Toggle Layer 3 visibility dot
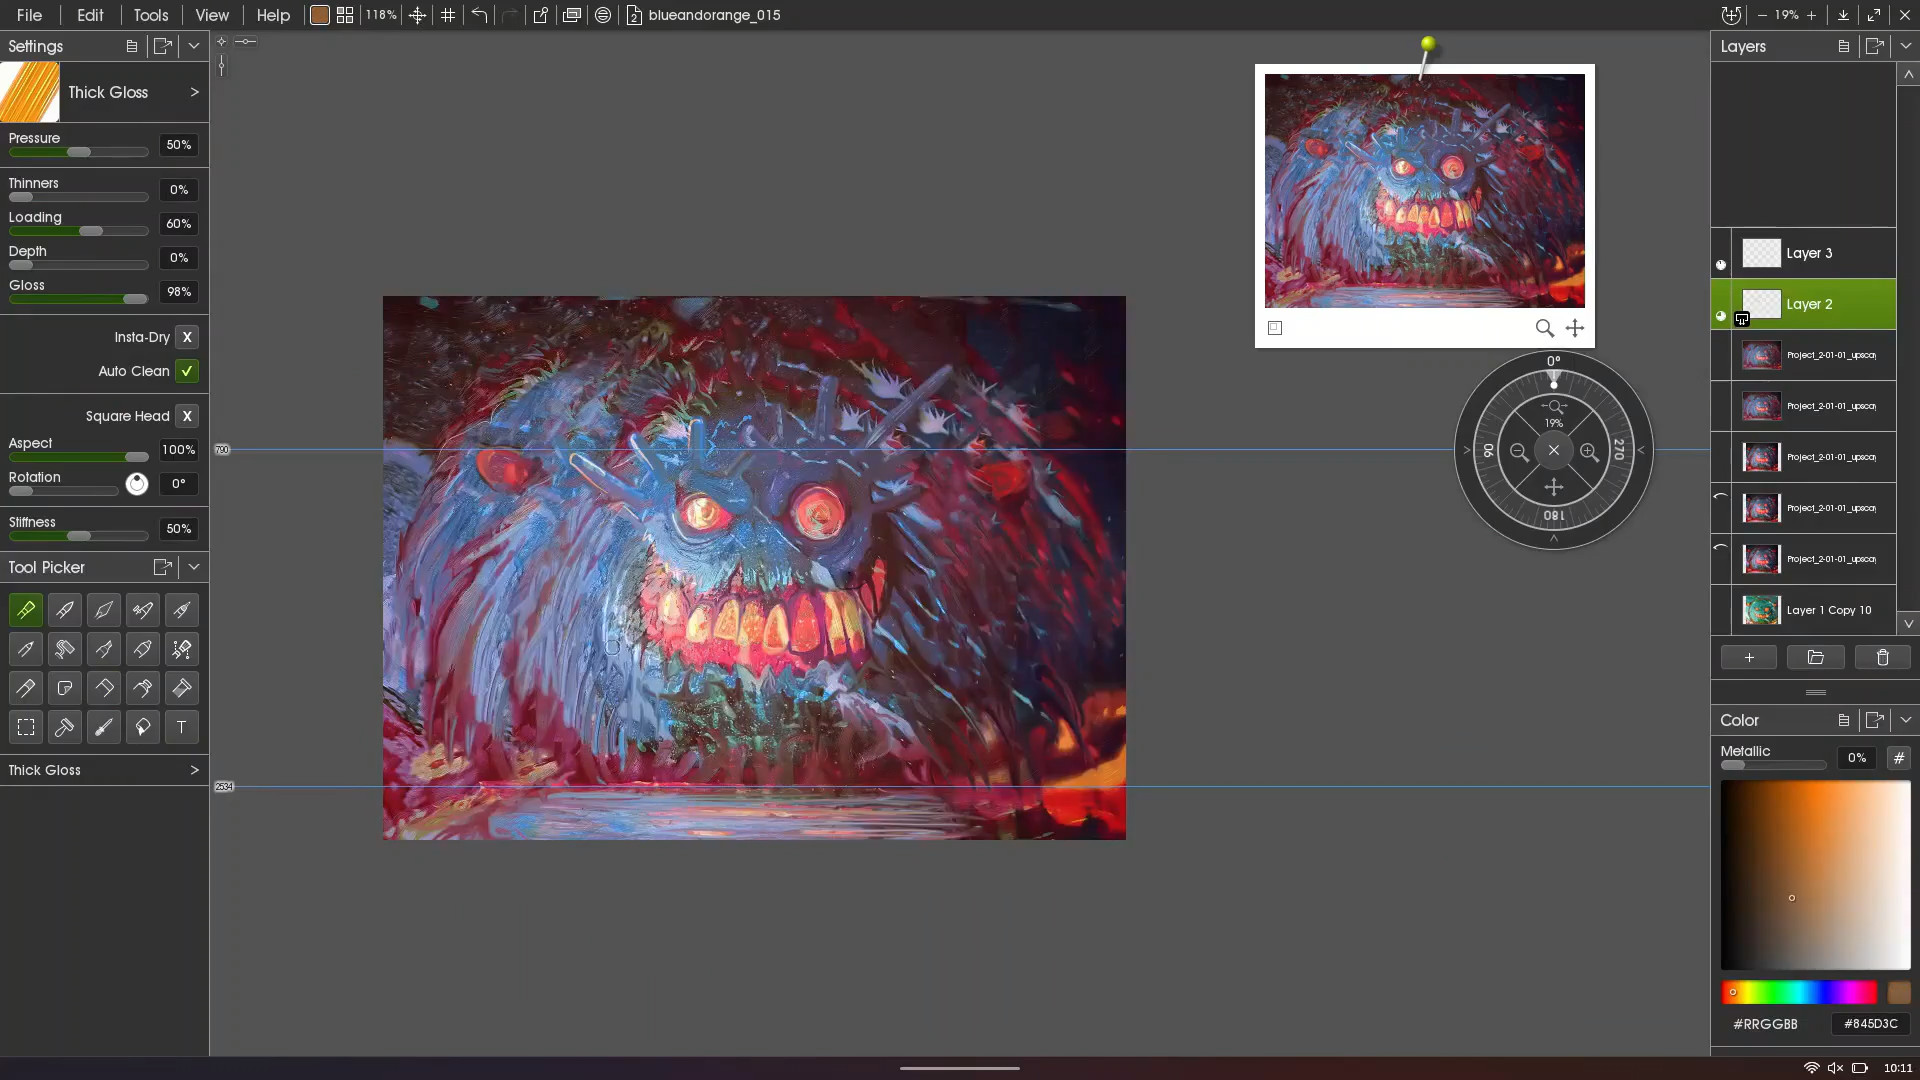The height and width of the screenshot is (1080, 1920). (1721, 265)
